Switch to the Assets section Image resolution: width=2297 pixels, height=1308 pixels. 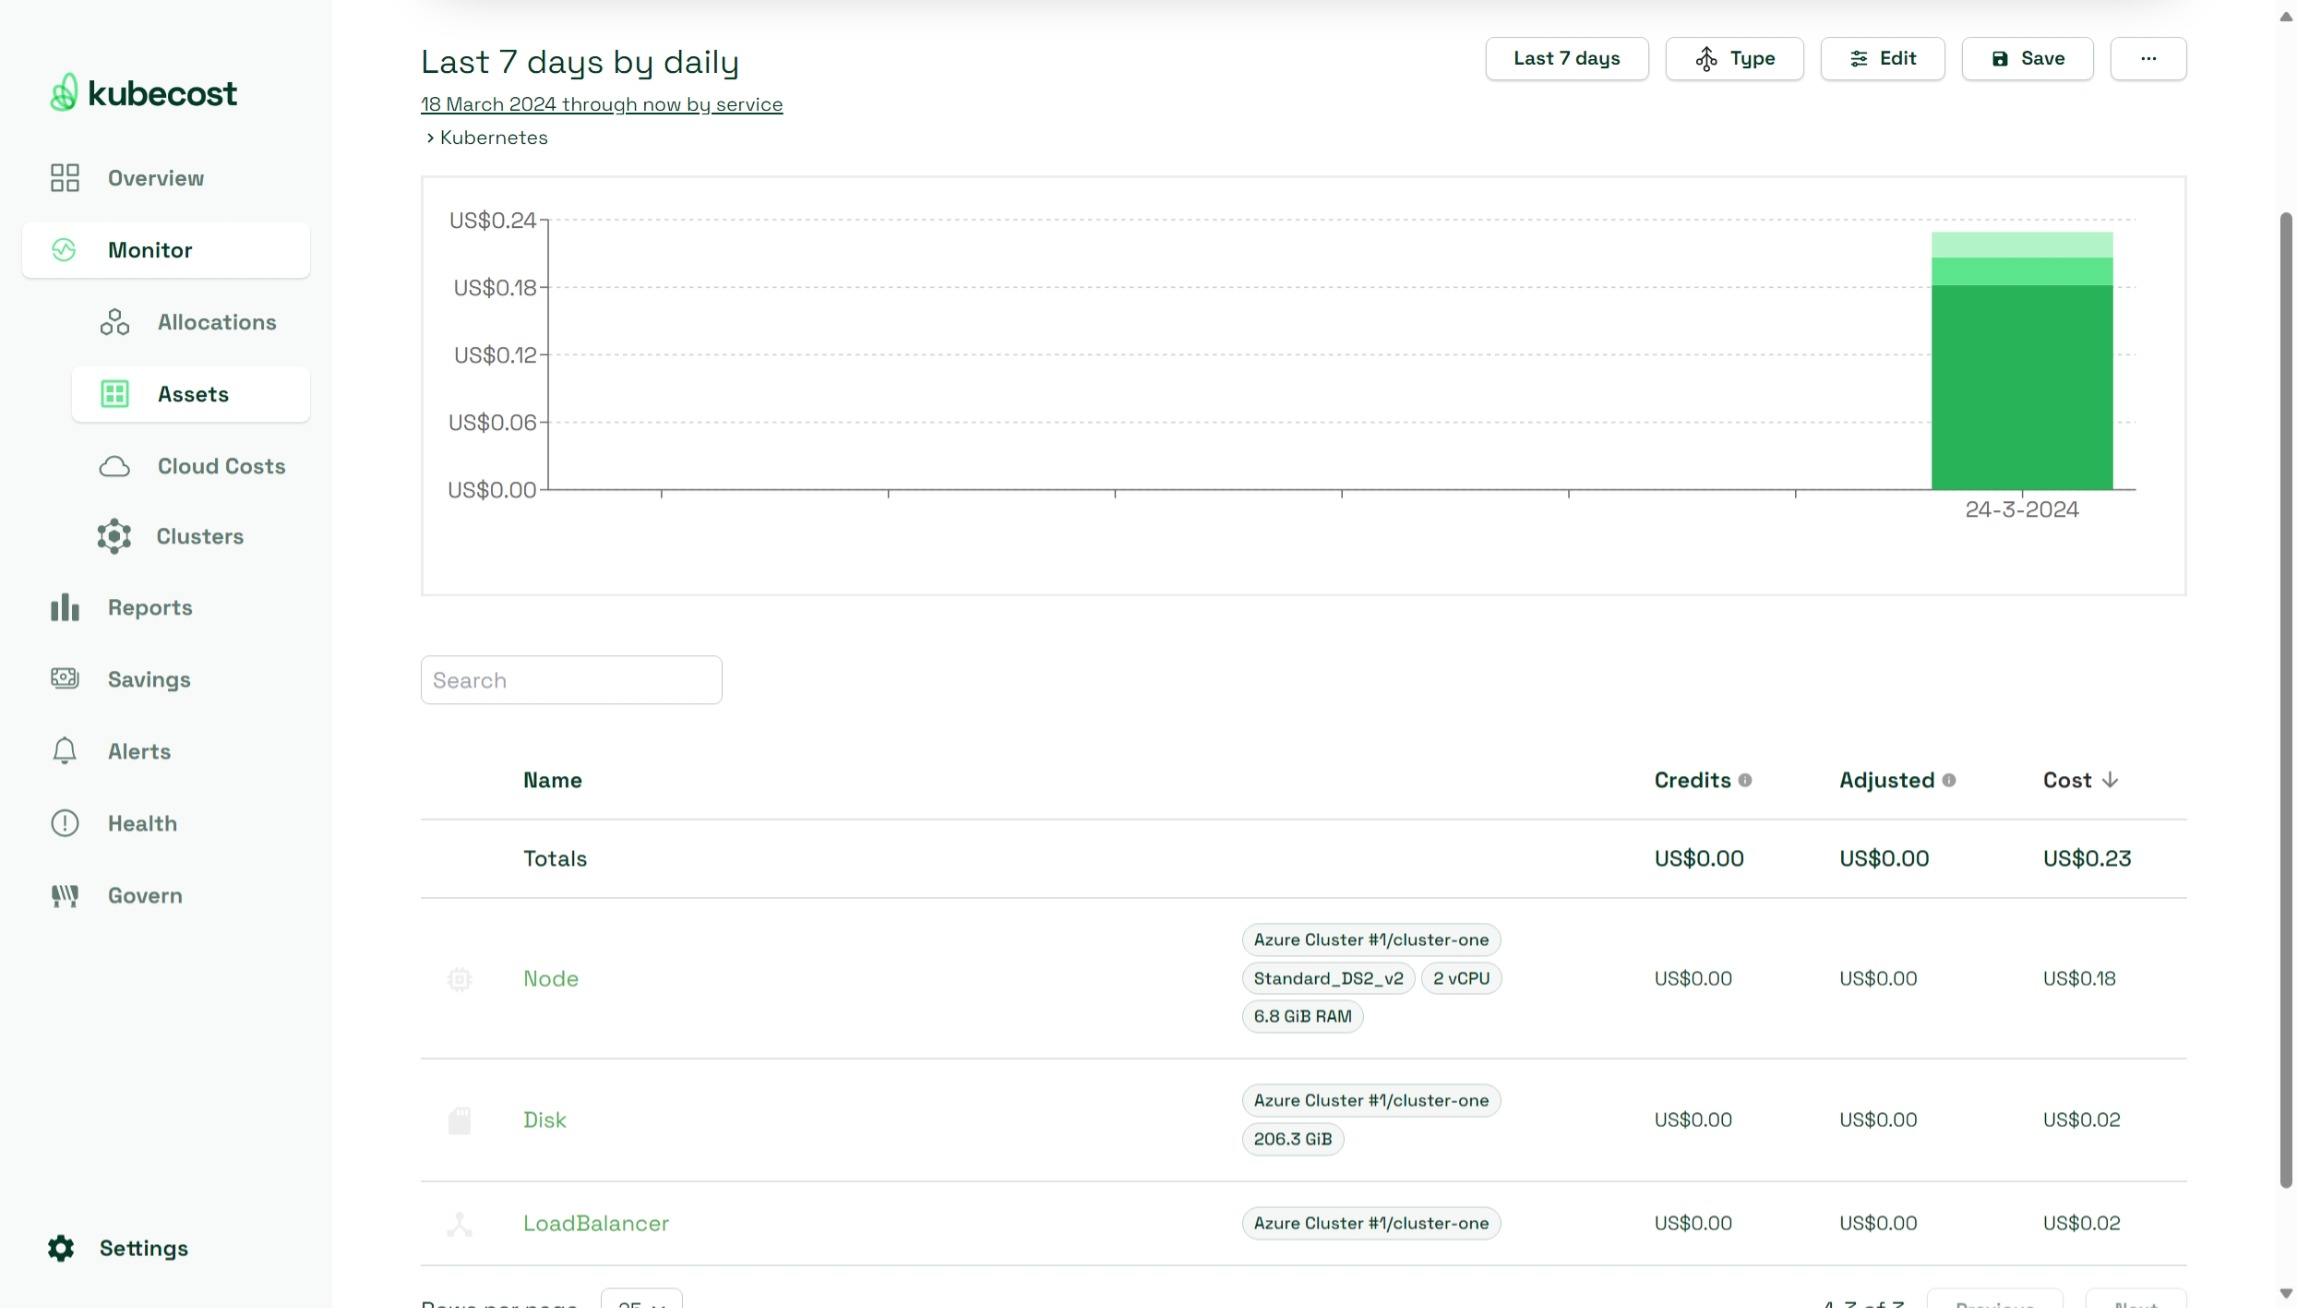pyautogui.click(x=192, y=394)
